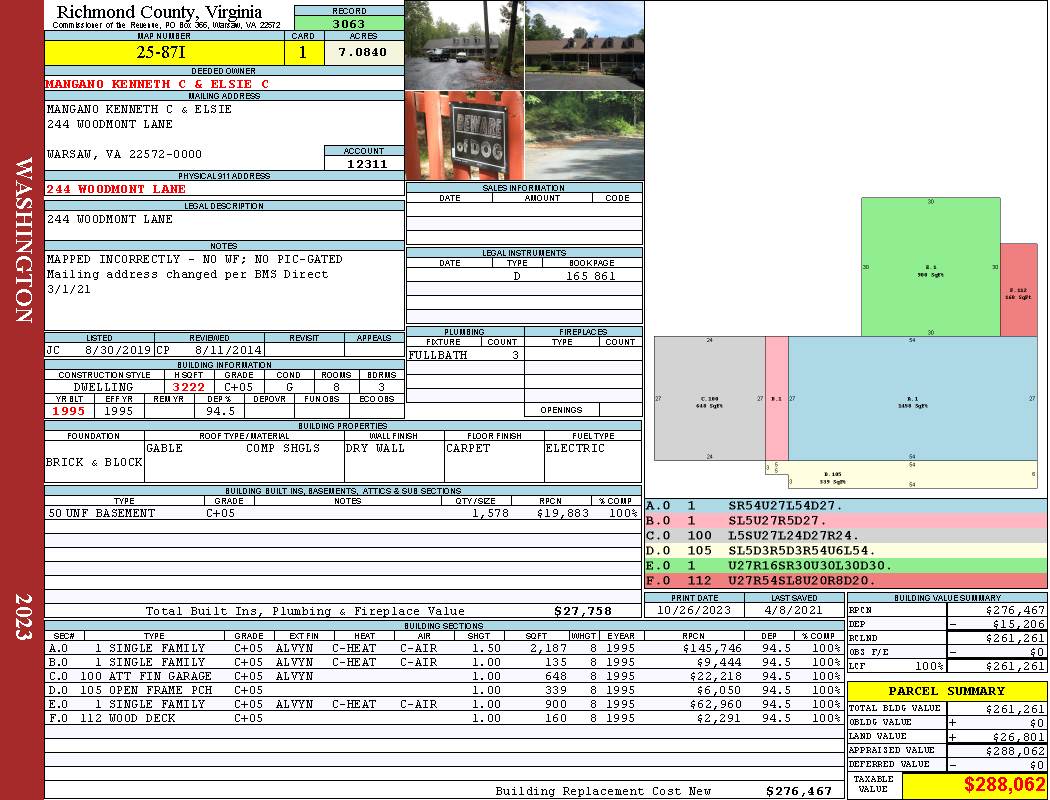Click the front house photo thumbnail

pyautogui.click(x=585, y=46)
